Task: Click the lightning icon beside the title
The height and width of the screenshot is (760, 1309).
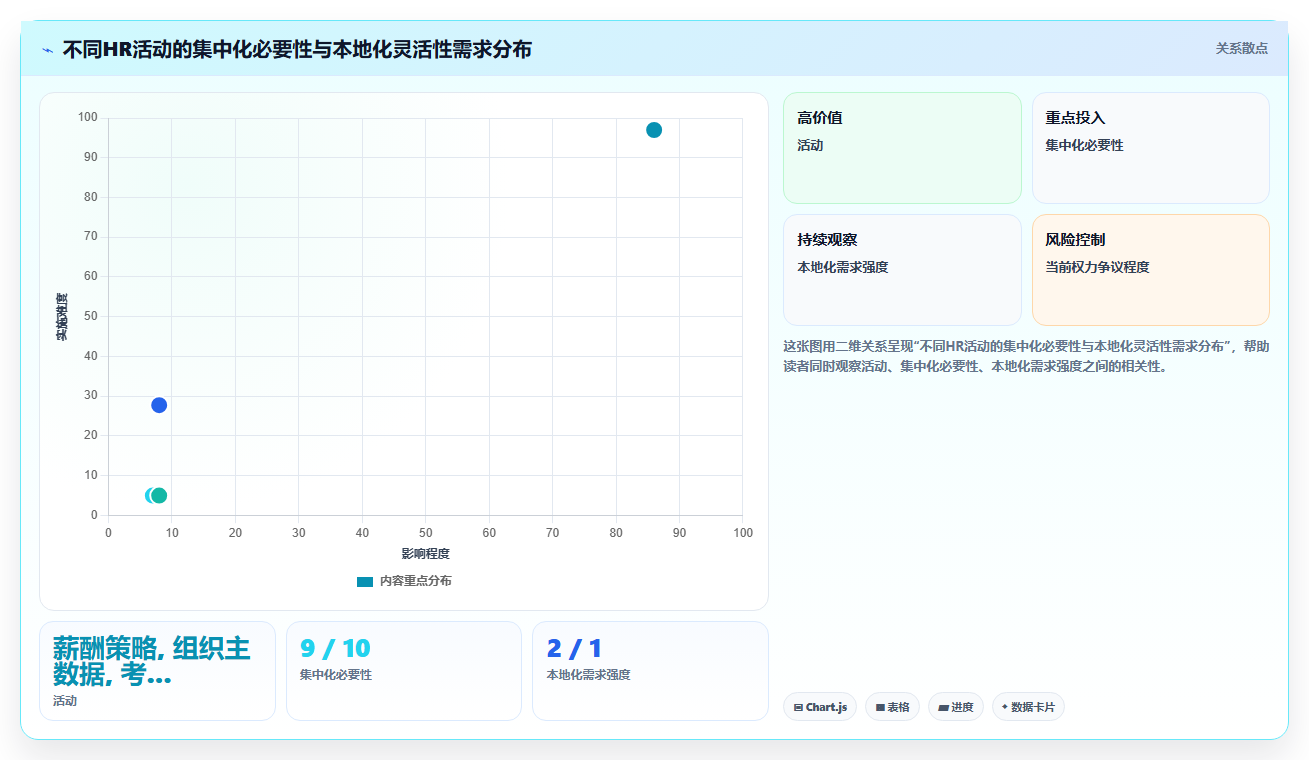Action: click(x=47, y=49)
